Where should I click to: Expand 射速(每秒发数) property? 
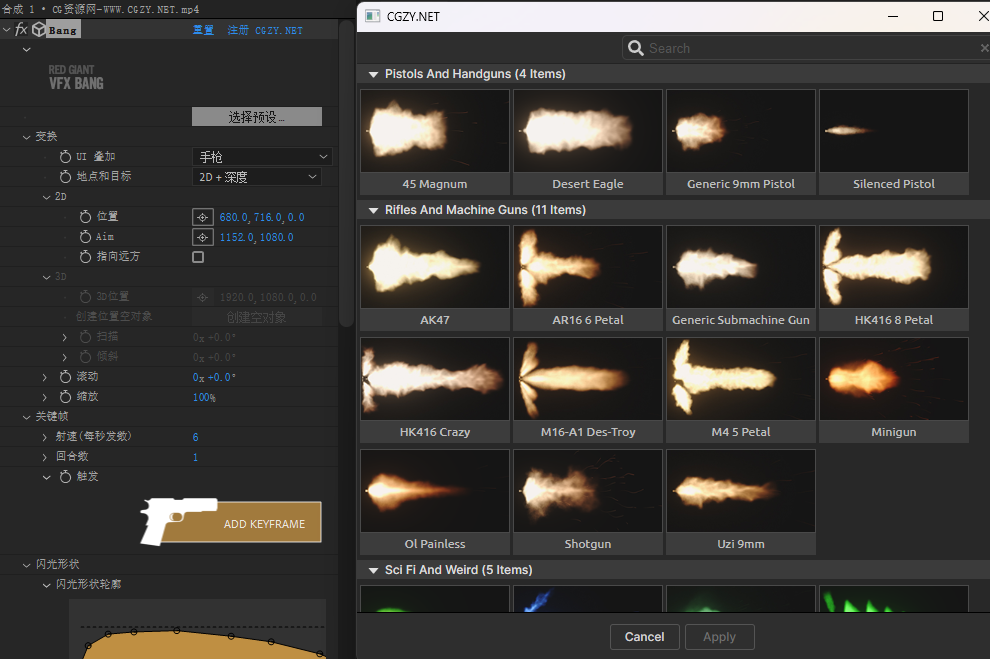[45, 437]
